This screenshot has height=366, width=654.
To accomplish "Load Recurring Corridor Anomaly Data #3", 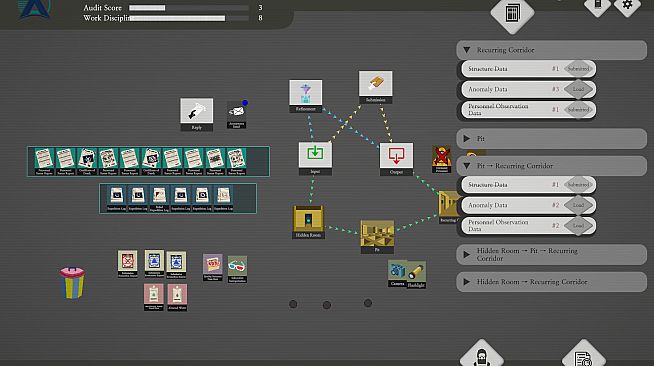I will point(579,89).
